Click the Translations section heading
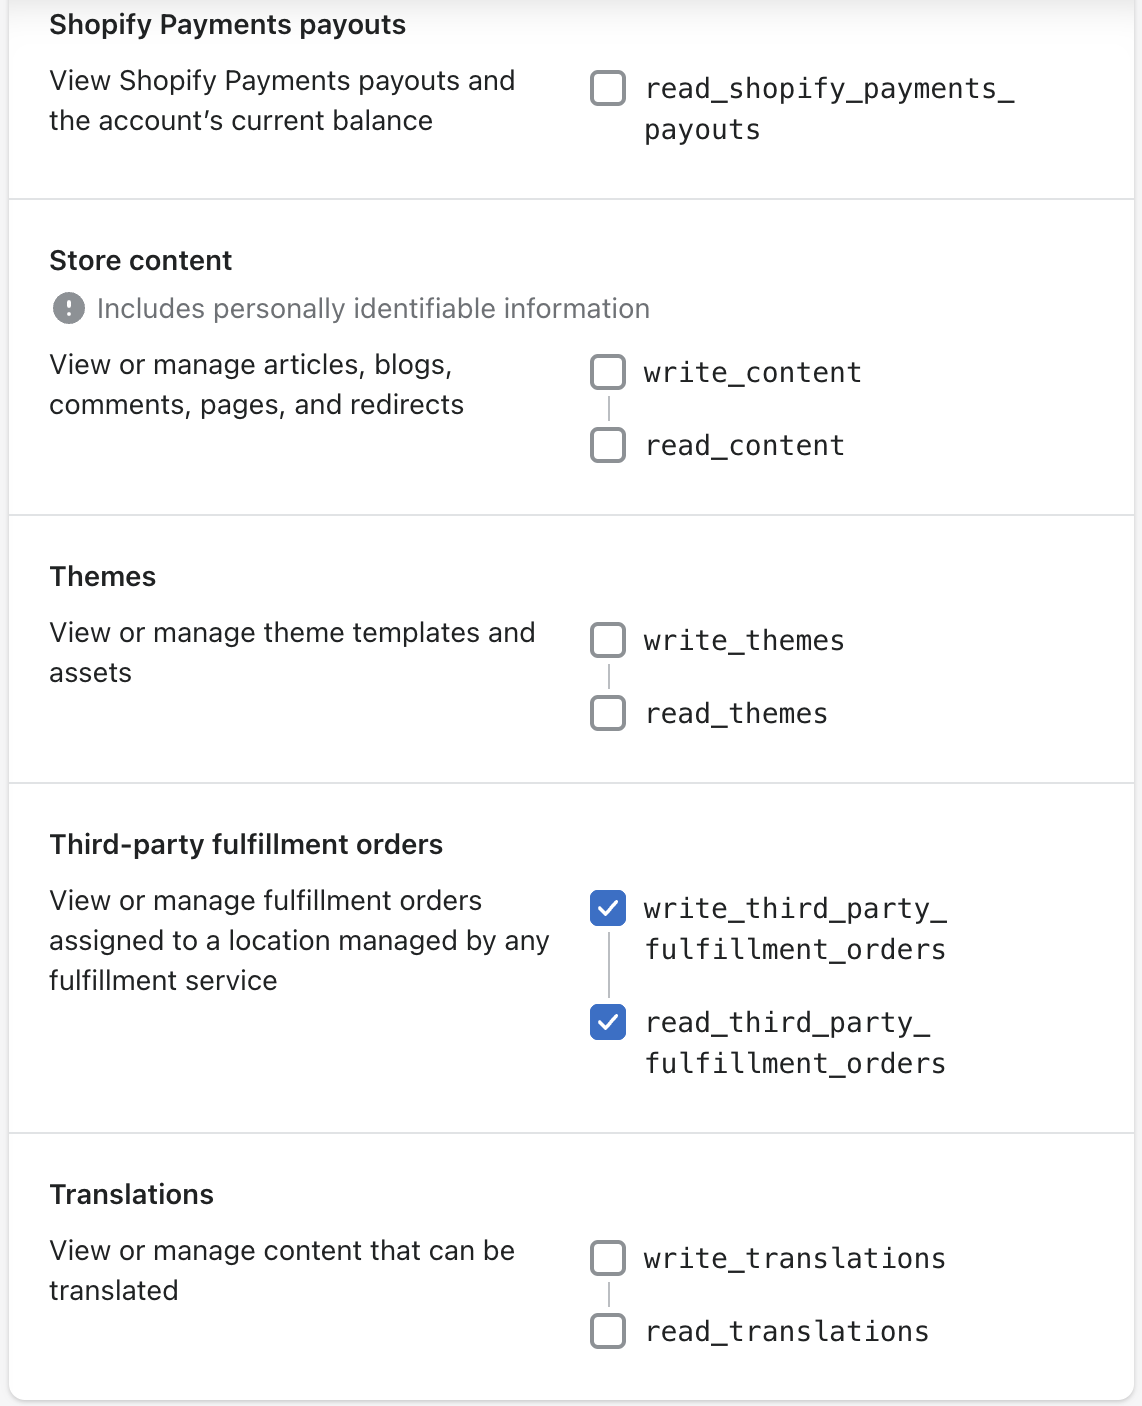The width and height of the screenshot is (1142, 1406). pos(132,1195)
